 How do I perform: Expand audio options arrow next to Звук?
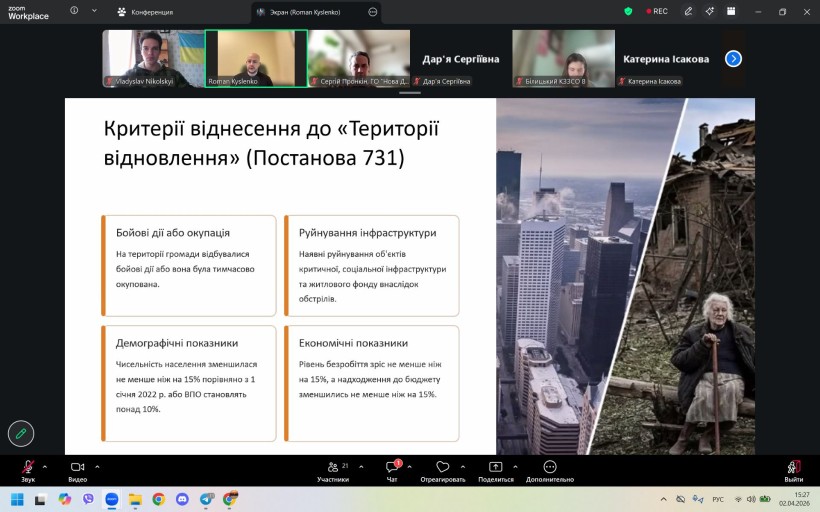[x=44, y=467]
